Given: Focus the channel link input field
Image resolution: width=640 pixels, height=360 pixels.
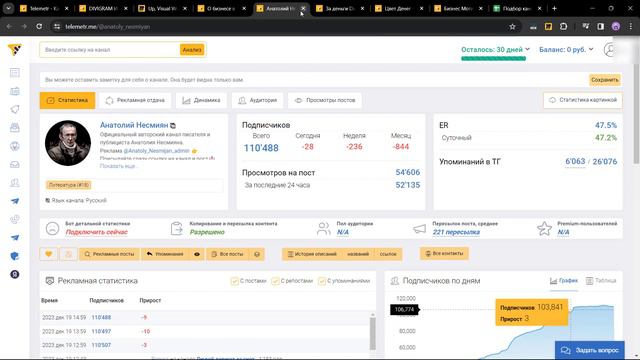Looking at the screenshot, I should click(110, 50).
